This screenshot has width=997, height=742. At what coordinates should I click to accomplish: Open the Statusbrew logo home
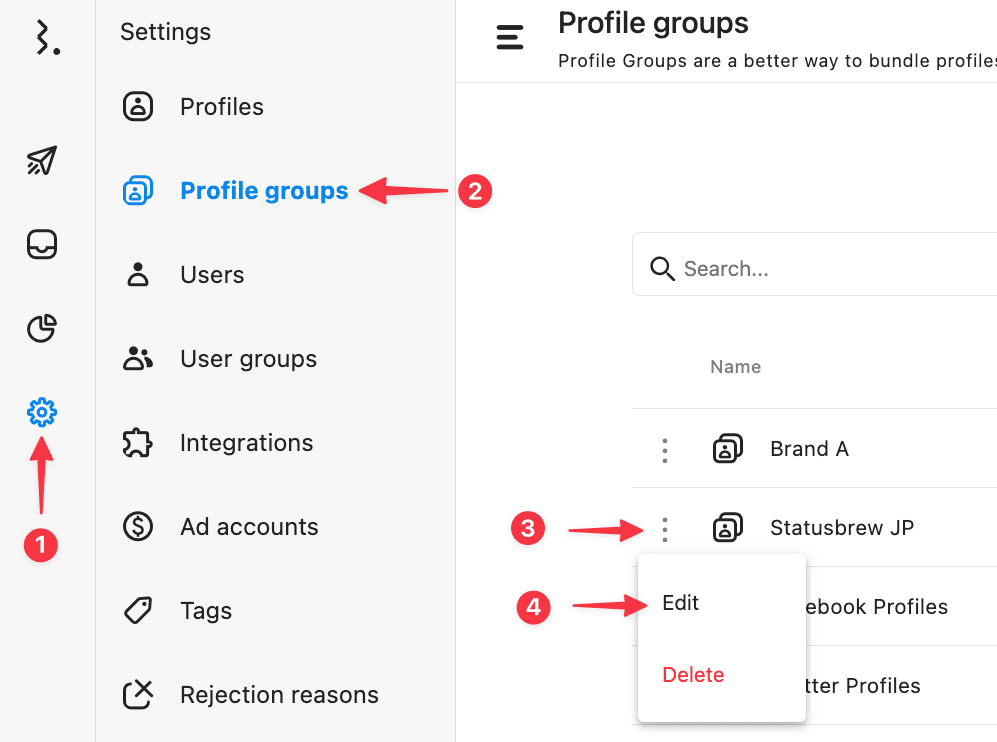pyautogui.click(x=46, y=38)
